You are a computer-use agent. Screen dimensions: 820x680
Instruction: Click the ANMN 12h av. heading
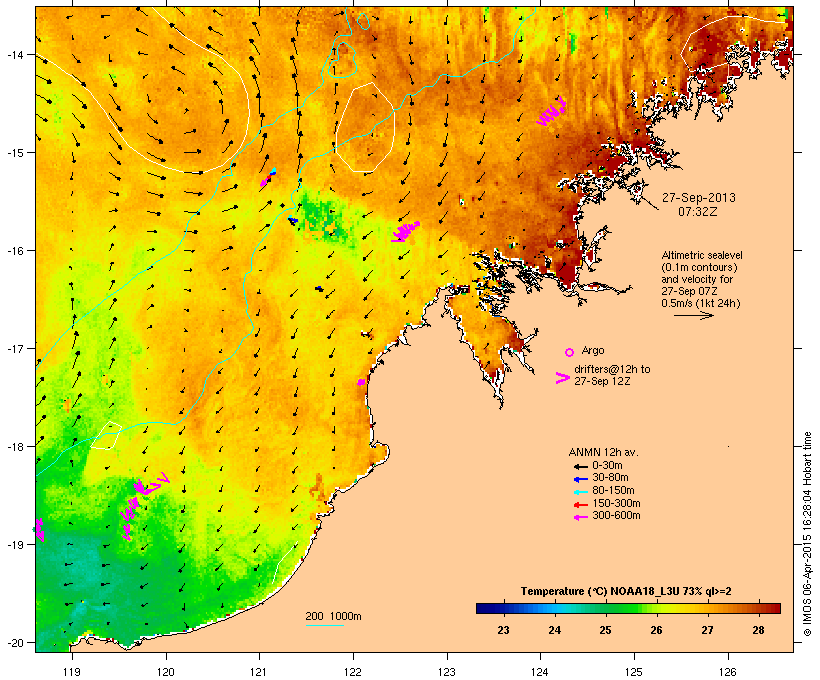click(x=603, y=452)
